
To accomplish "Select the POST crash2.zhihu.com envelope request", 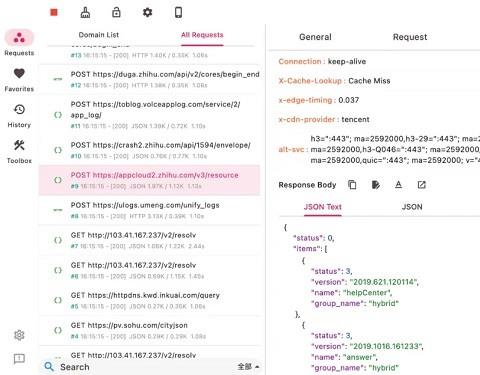I will tap(149, 150).
